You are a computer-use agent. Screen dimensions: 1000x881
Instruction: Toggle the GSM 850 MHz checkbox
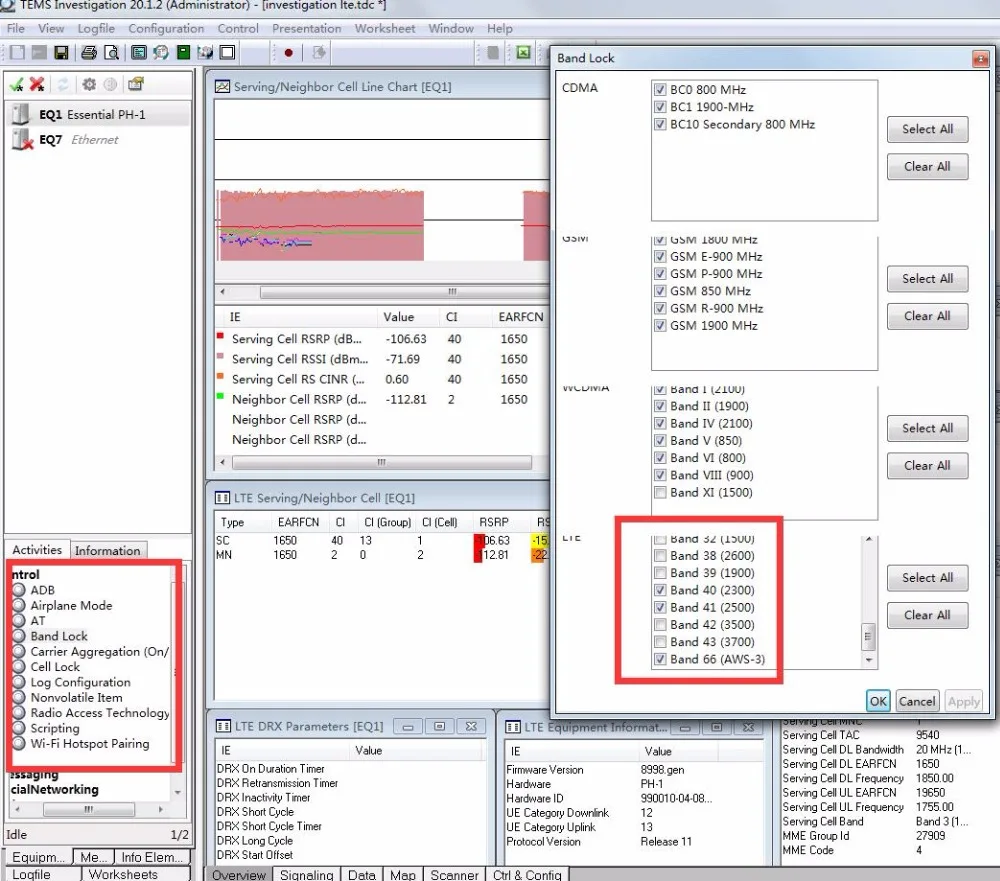pyautogui.click(x=660, y=291)
